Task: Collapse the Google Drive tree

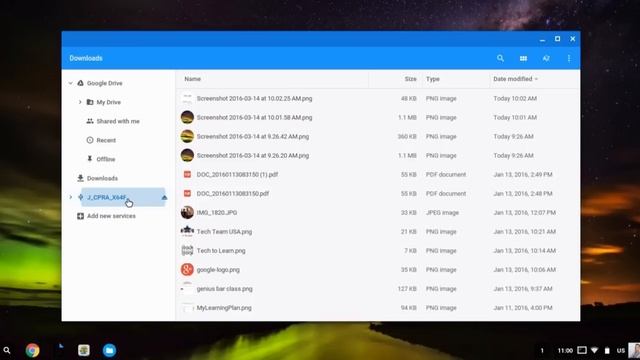Action: [x=70, y=83]
